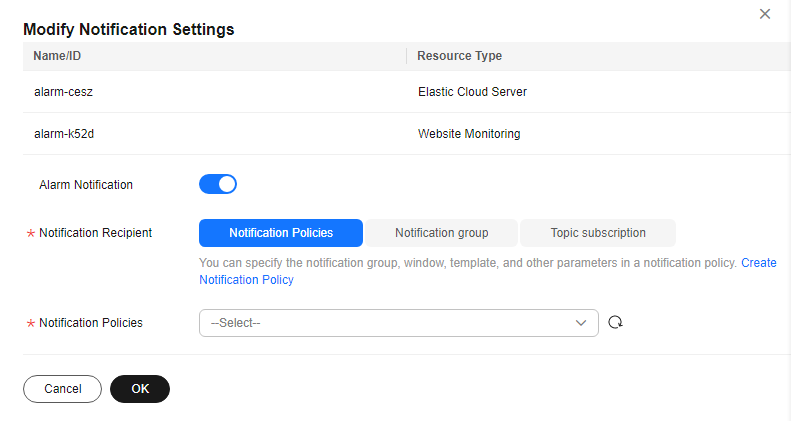Click the Website Monitoring cell
The image size is (794, 421).
(x=468, y=134)
